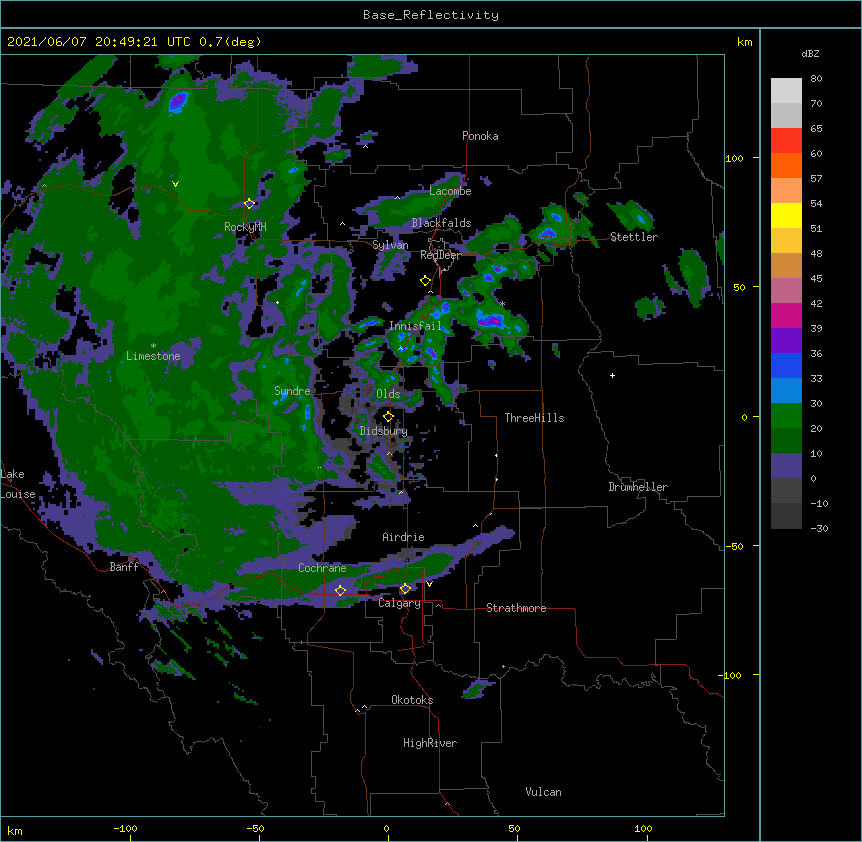The image size is (862, 842).
Task: Select the Blackfalds label
Action: (441, 223)
